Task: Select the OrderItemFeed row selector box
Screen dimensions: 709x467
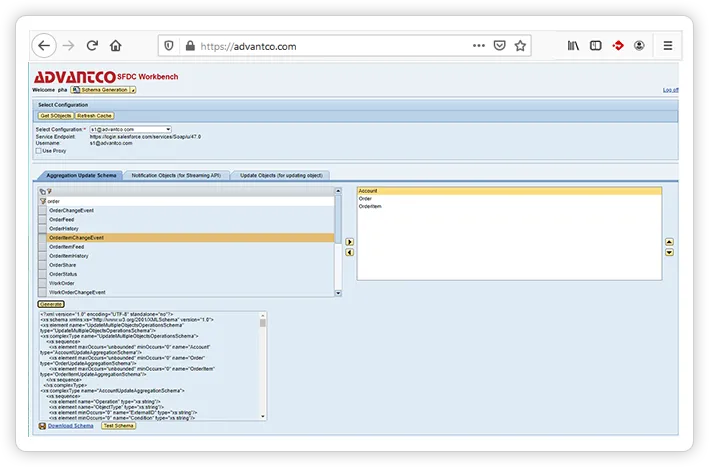Action: coord(43,247)
